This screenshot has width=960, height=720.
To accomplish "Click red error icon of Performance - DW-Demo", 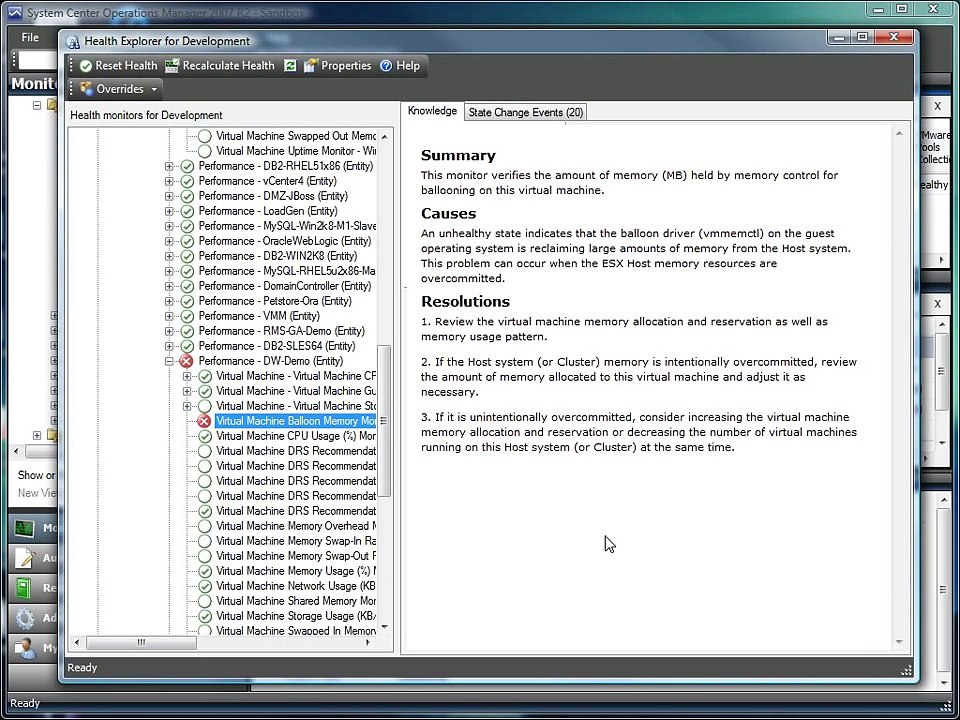I will click(x=187, y=361).
